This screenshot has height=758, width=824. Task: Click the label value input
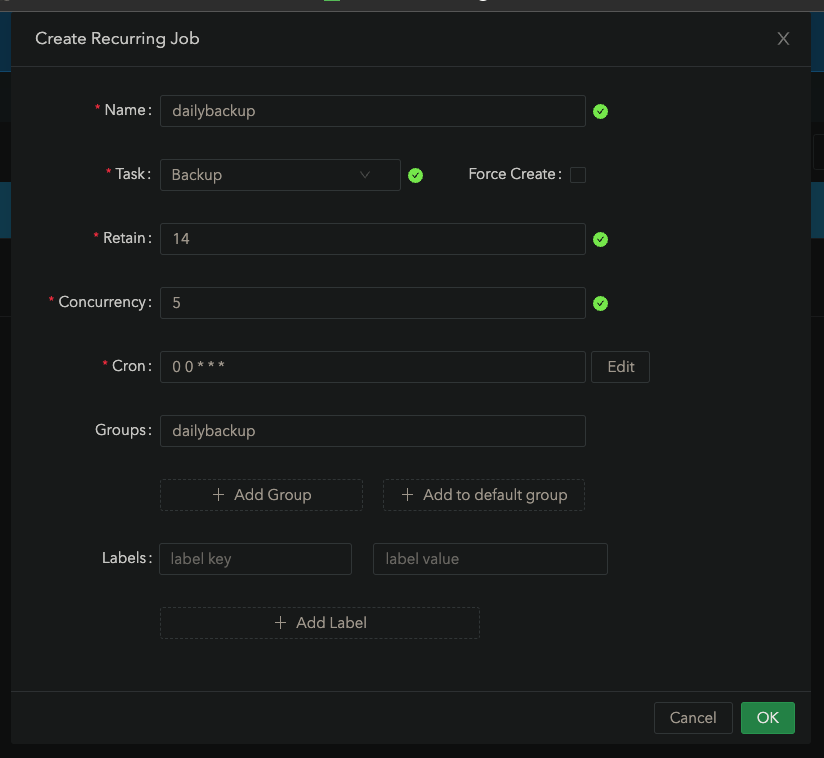(x=490, y=559)
